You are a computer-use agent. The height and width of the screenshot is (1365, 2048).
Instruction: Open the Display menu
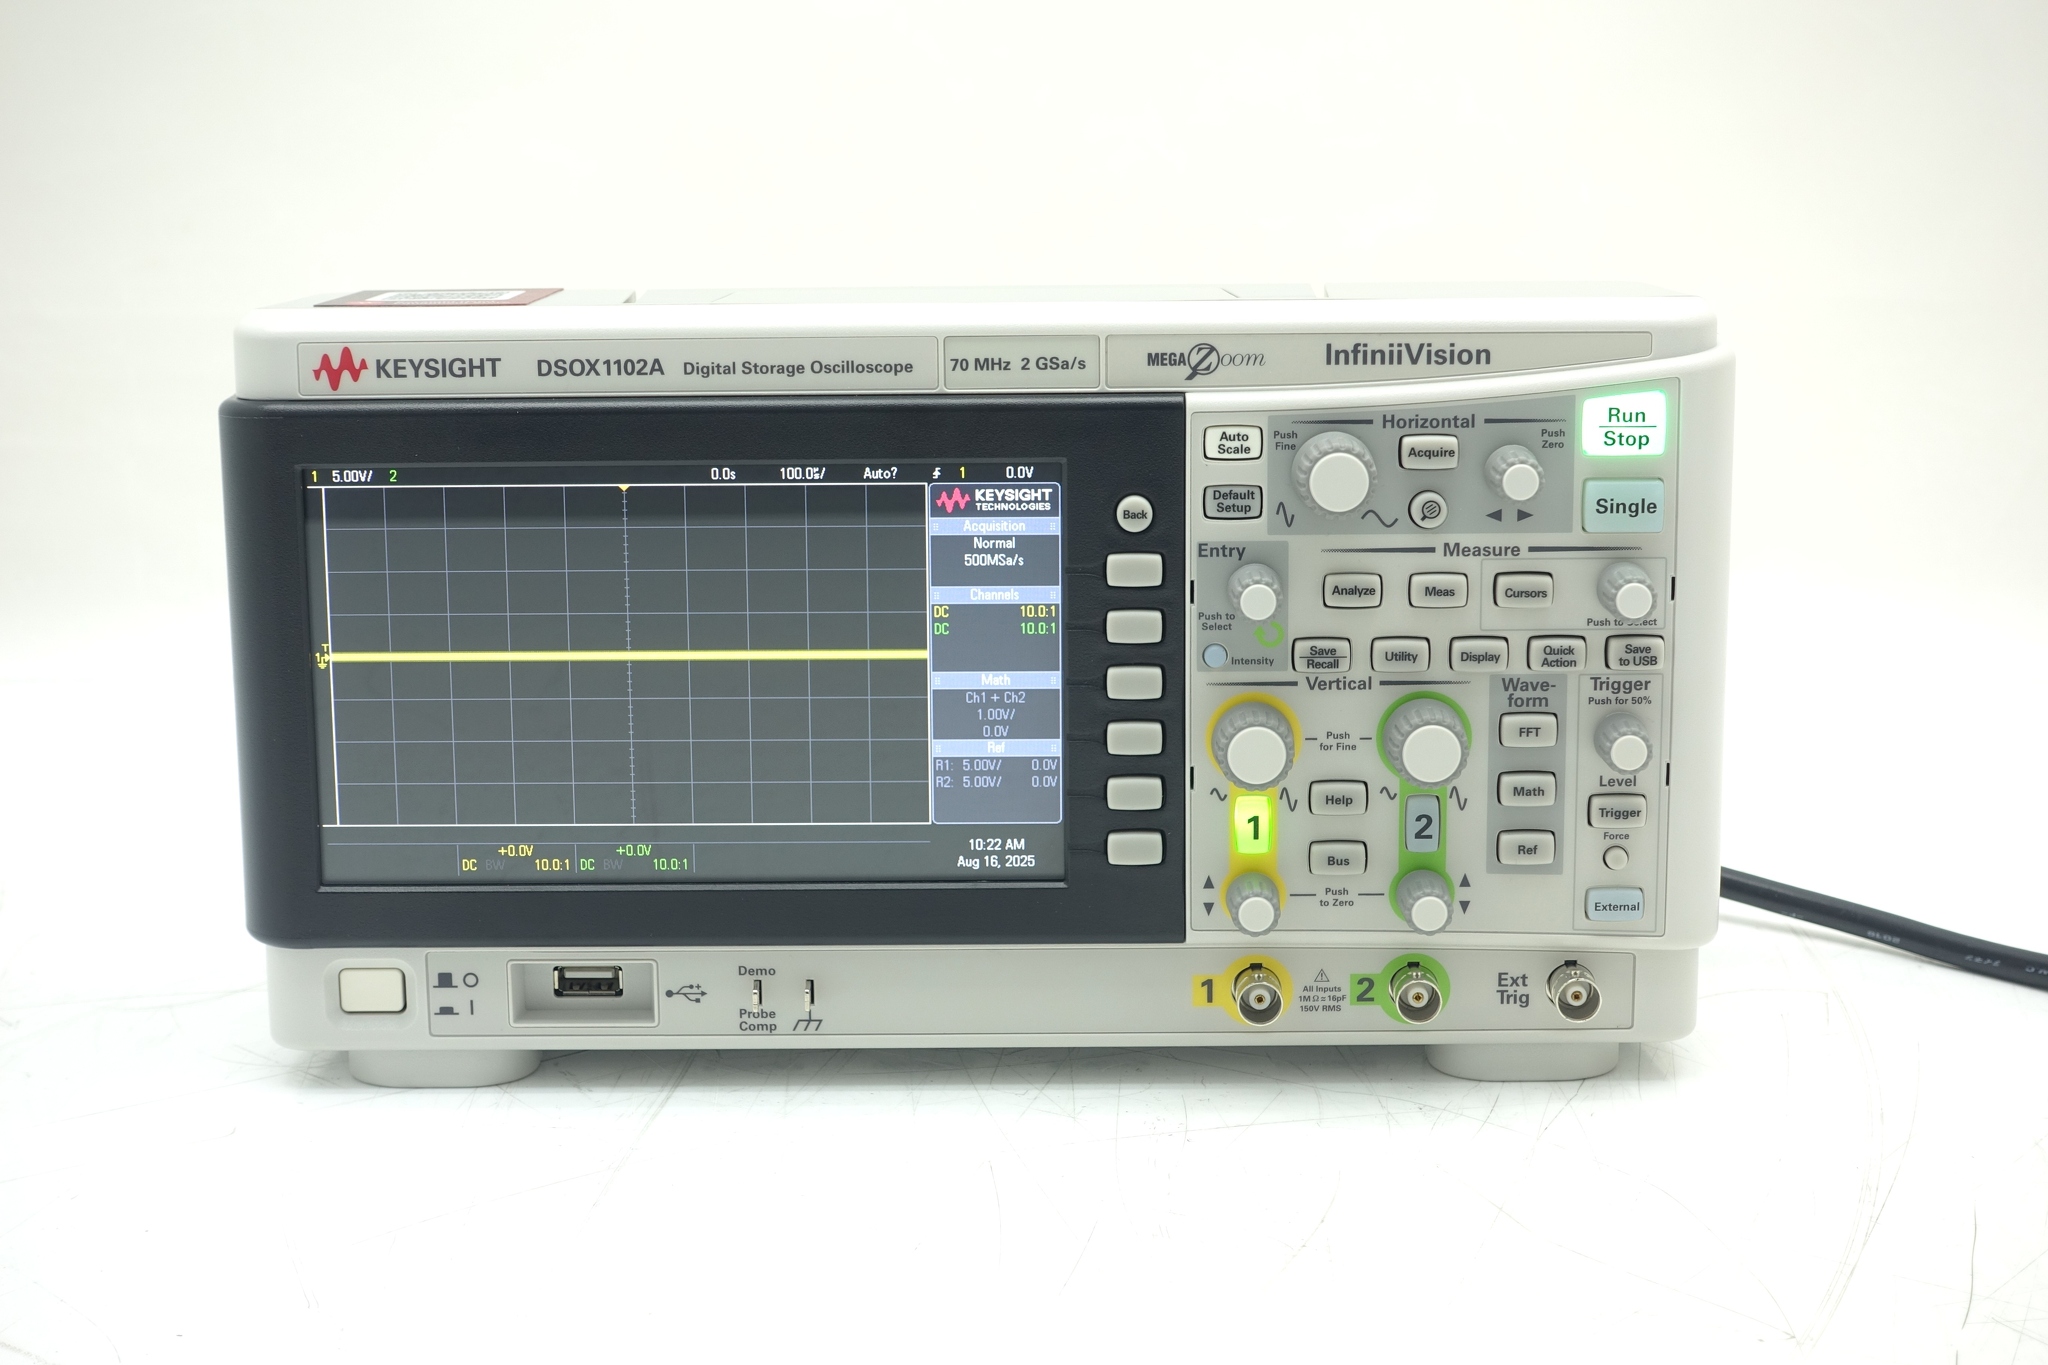click(x=1479, y=656)
